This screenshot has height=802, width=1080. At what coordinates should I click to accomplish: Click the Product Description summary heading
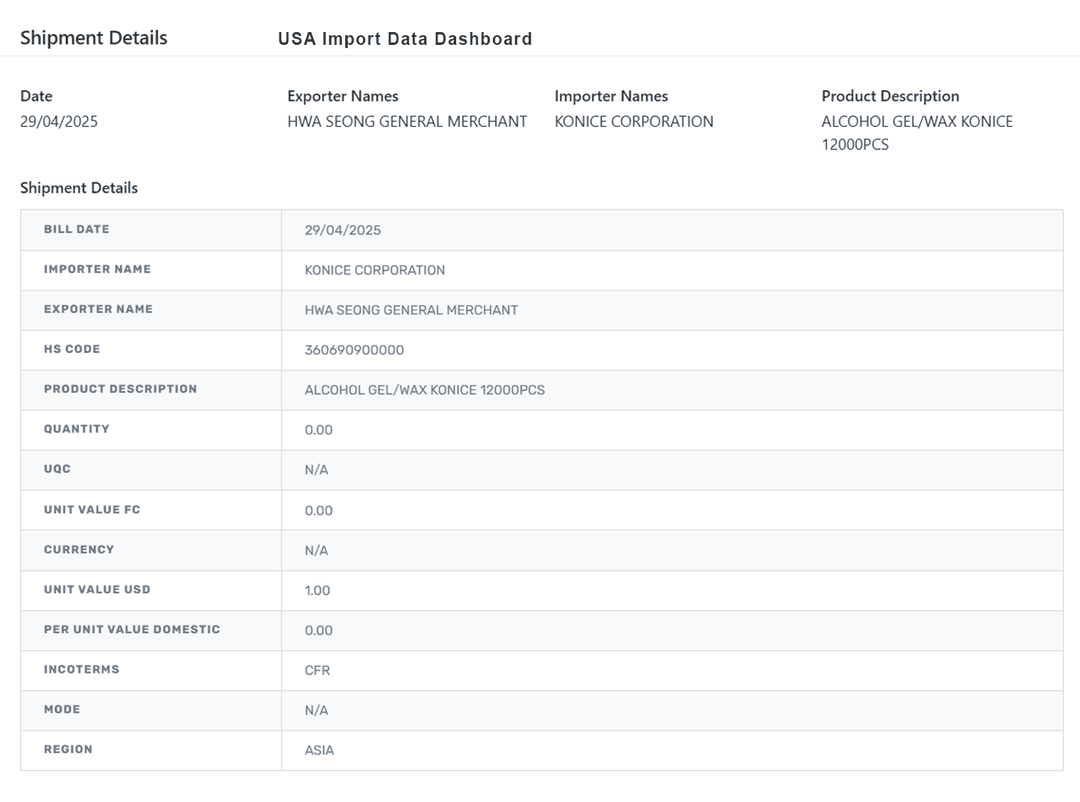point(890,96)
